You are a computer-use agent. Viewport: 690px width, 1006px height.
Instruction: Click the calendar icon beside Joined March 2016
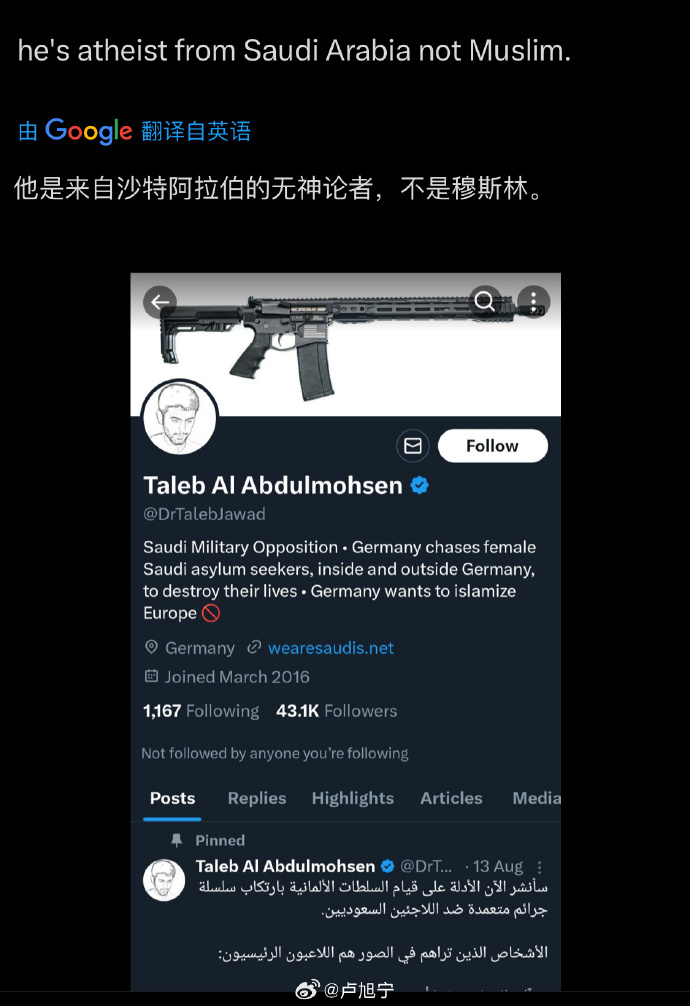pos(151,676)
